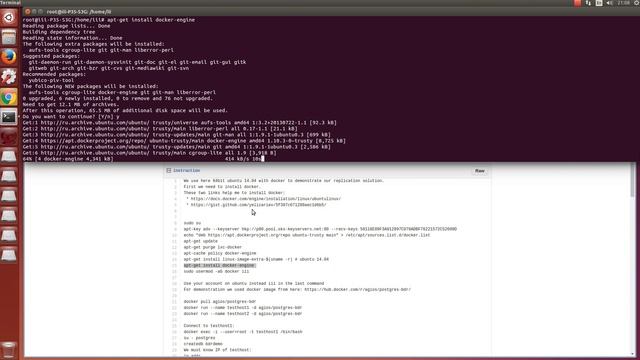The width and height of the screenshot is (640, 360).
Task: Click the terminal 'Get:1' aufs-tools download line
Action: [180, 122]
